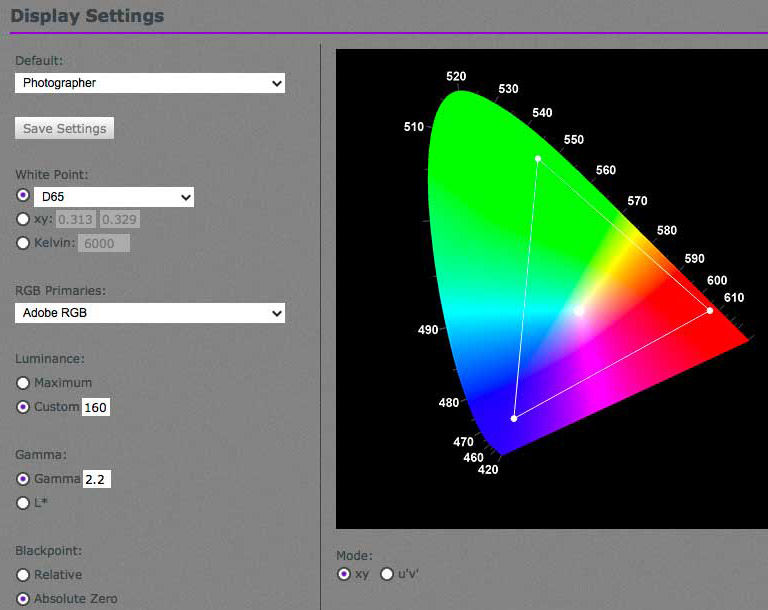Screen dimensions: 768x610
Task: Select the Maximum luminance radio button
Action: coord(23,383)
